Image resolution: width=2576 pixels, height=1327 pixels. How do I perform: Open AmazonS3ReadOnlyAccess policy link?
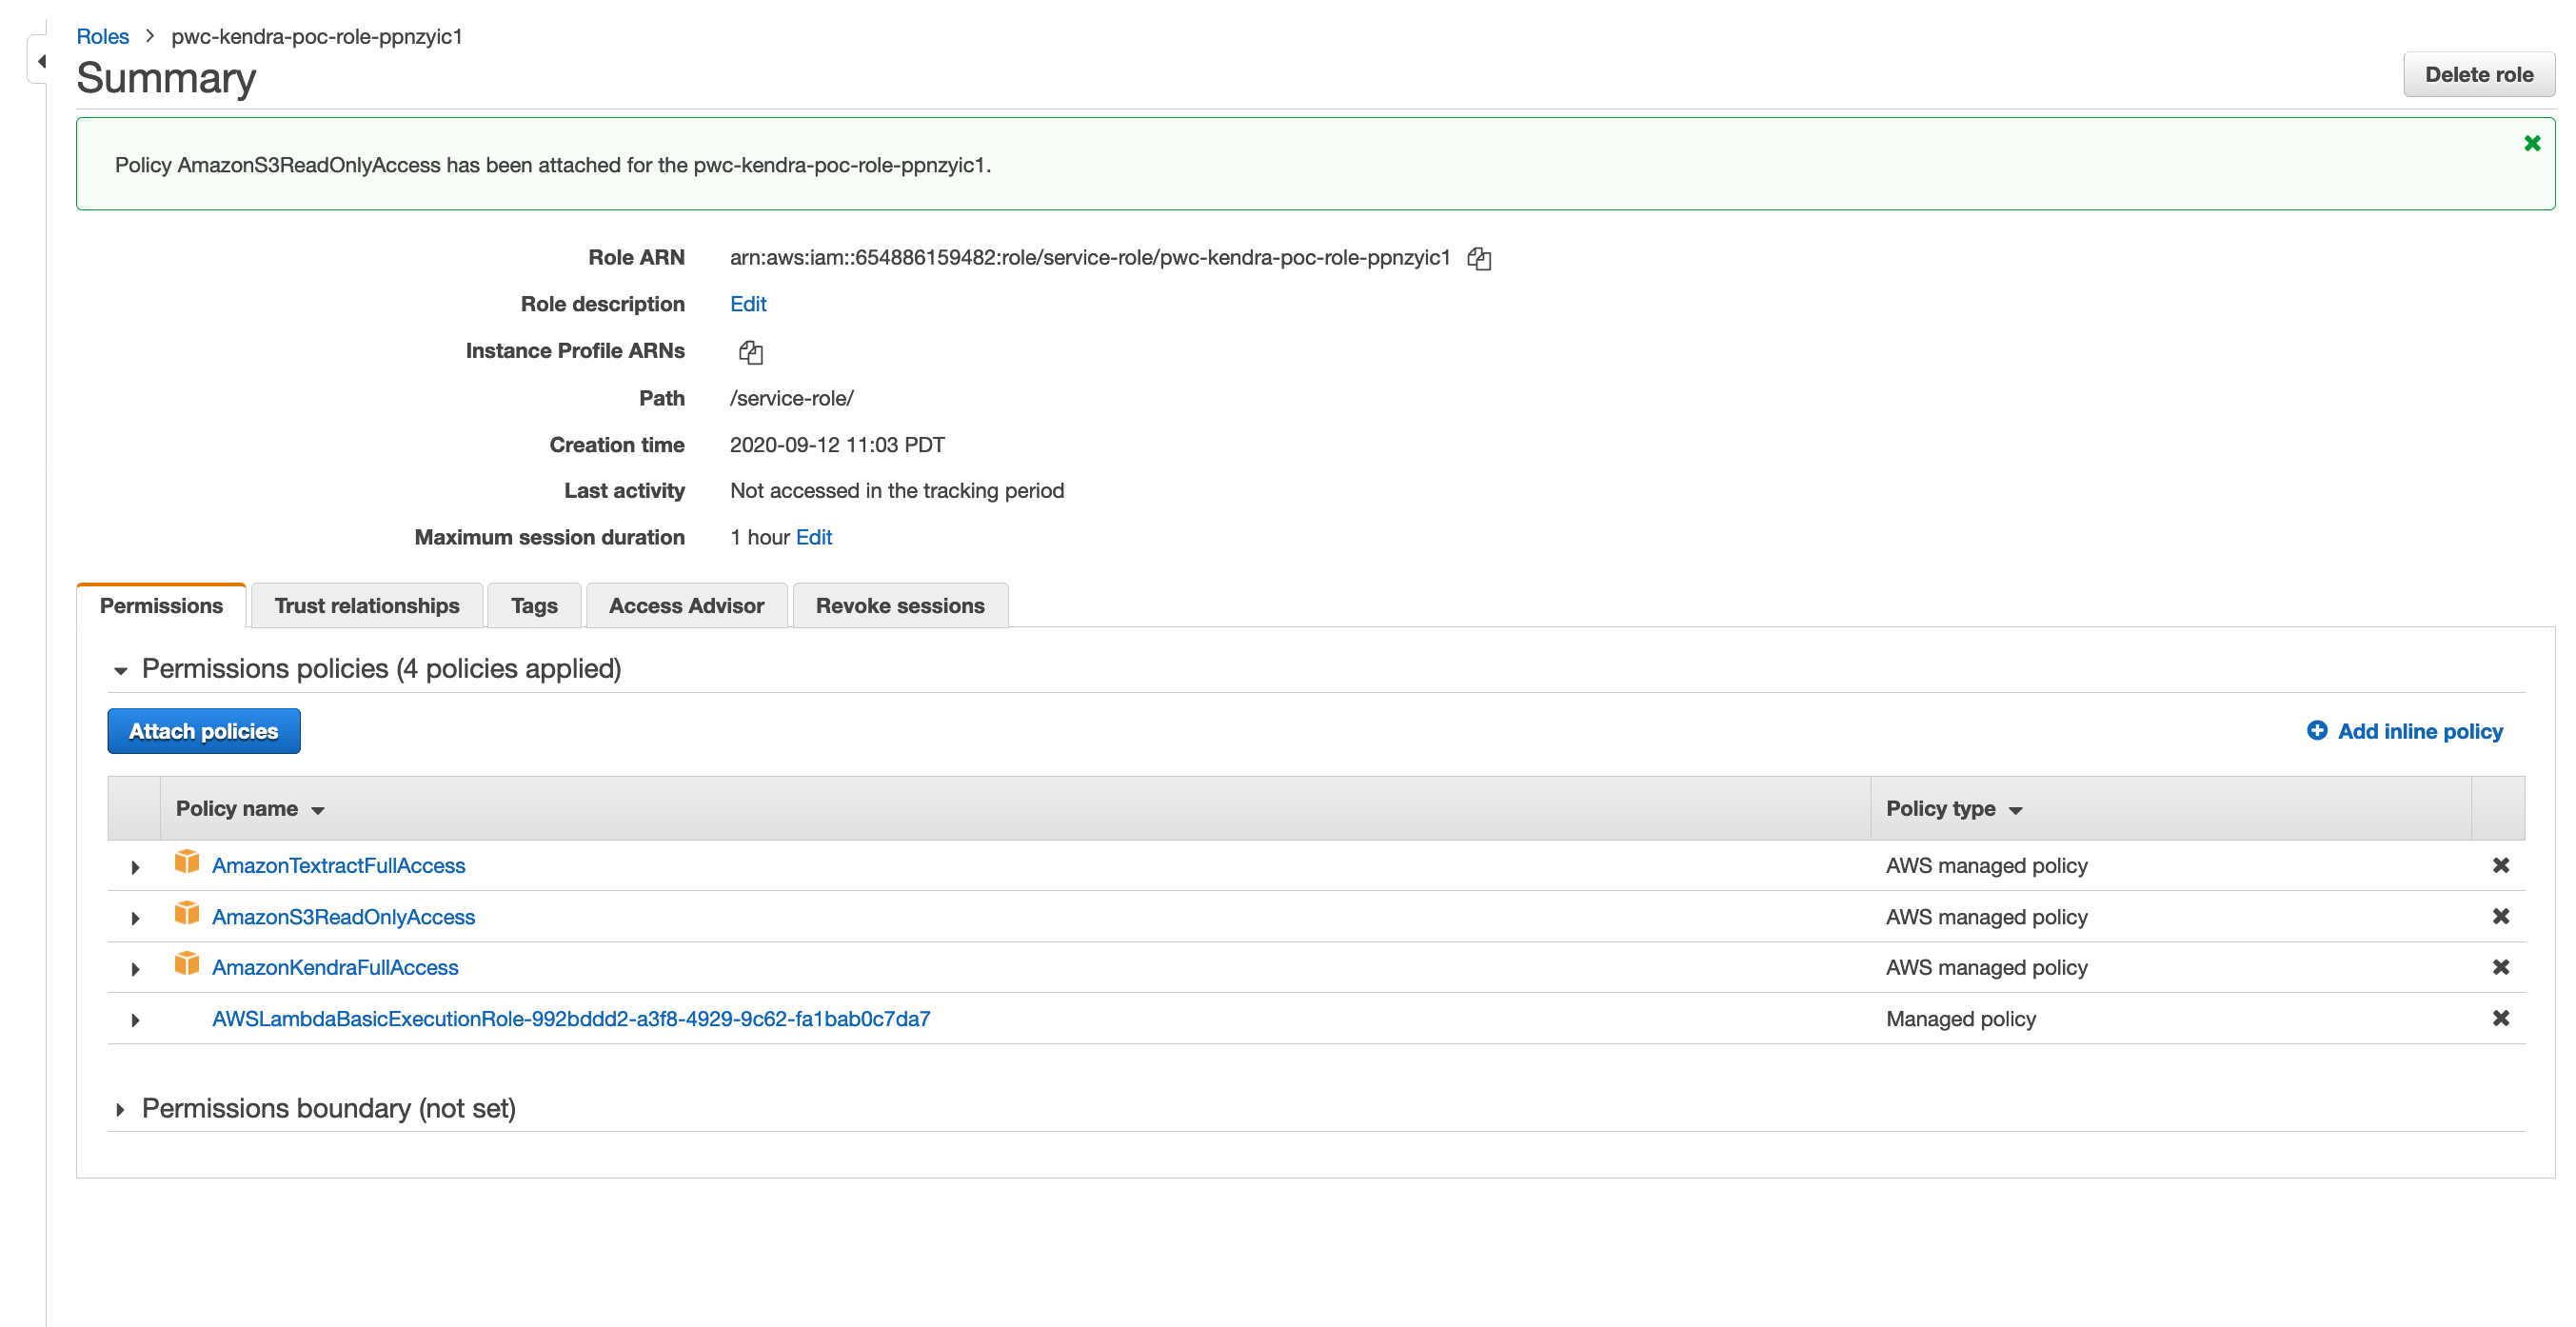(343, 917)
